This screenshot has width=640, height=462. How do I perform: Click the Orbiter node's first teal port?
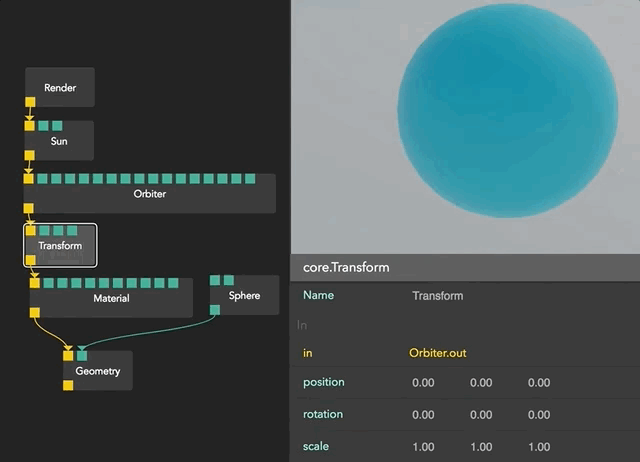point(42,179)
